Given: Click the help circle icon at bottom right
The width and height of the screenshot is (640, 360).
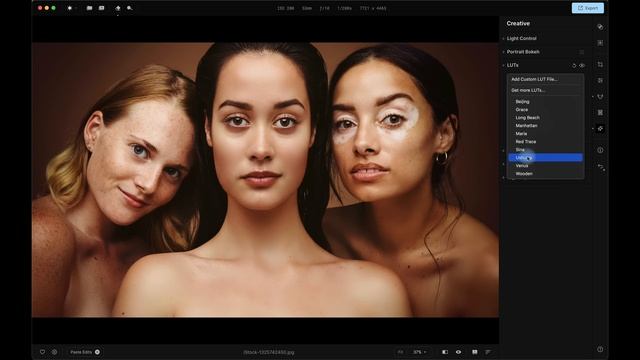Looking at the screenshot, I should coord(600,349).
